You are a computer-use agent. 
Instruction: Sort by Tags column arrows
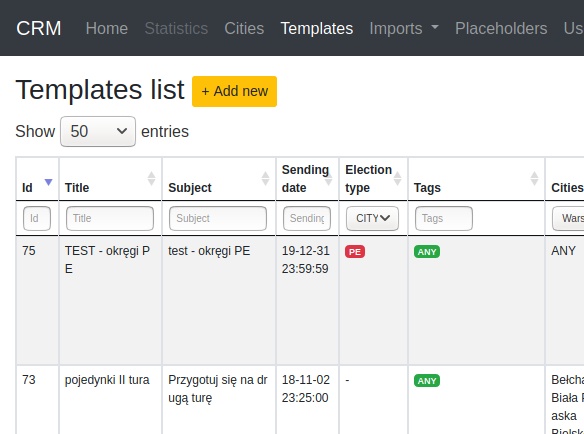coord(534,178)
